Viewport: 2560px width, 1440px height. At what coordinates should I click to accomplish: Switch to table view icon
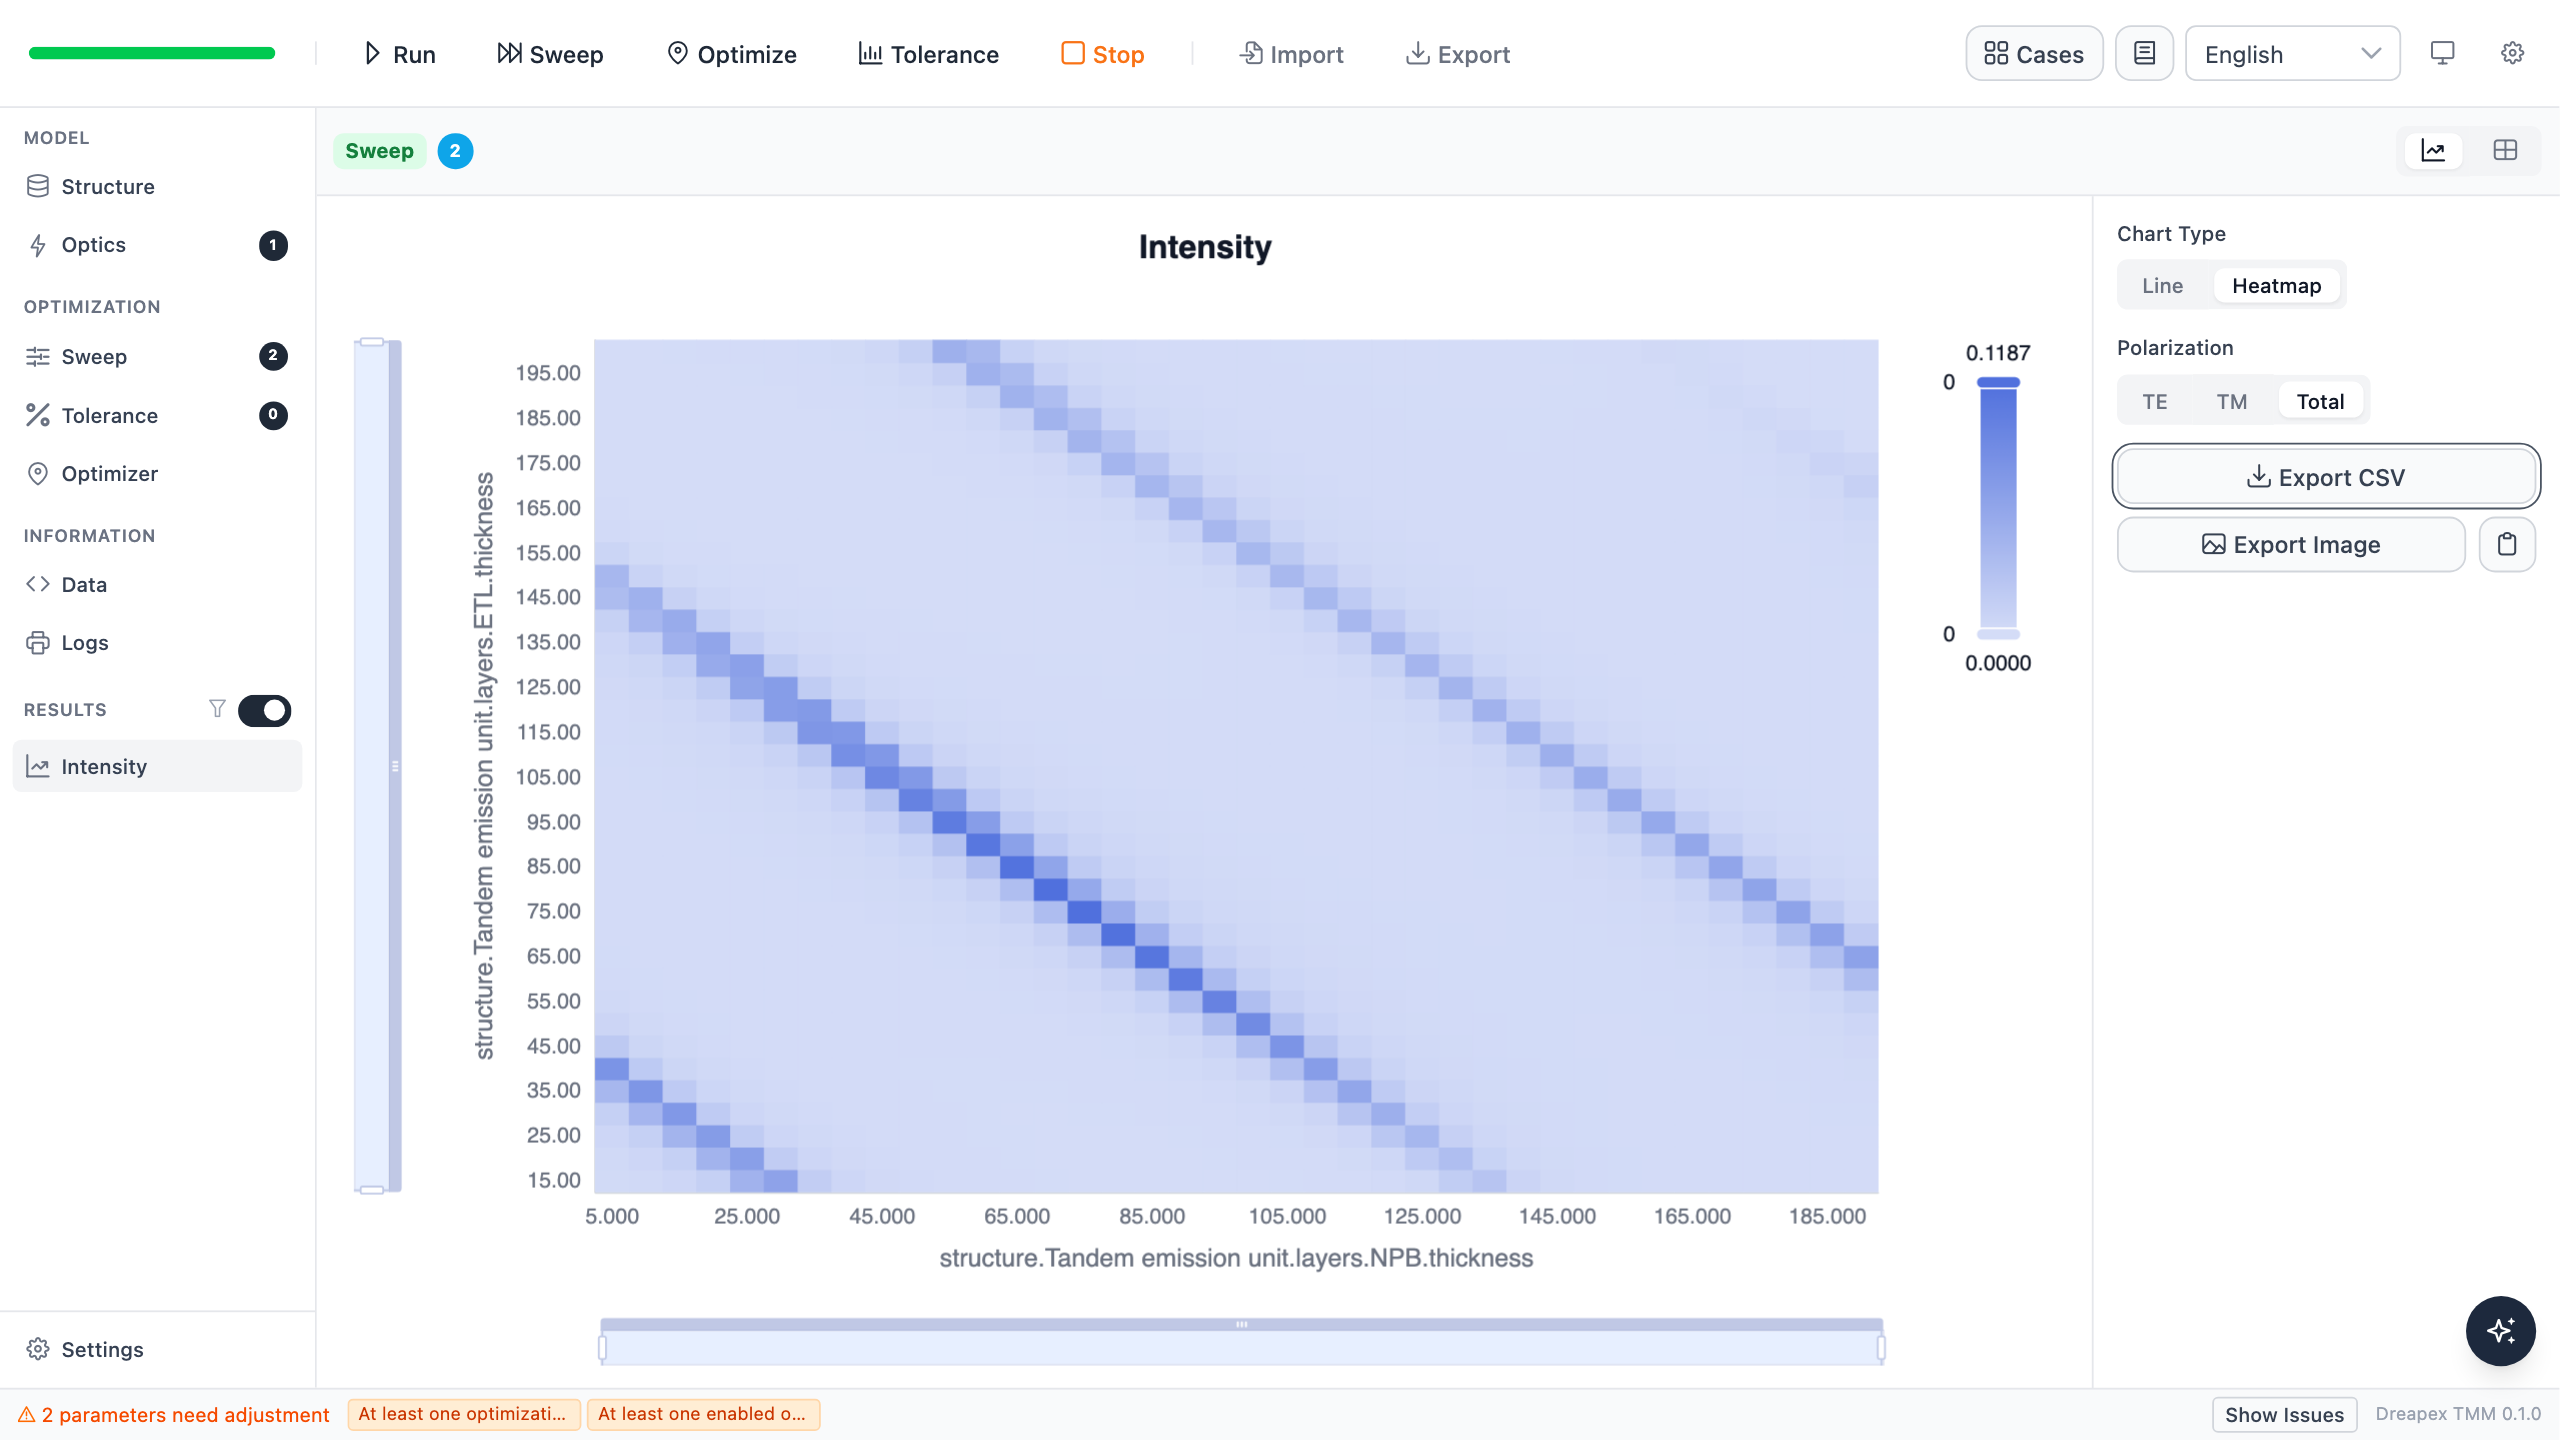2505,151
